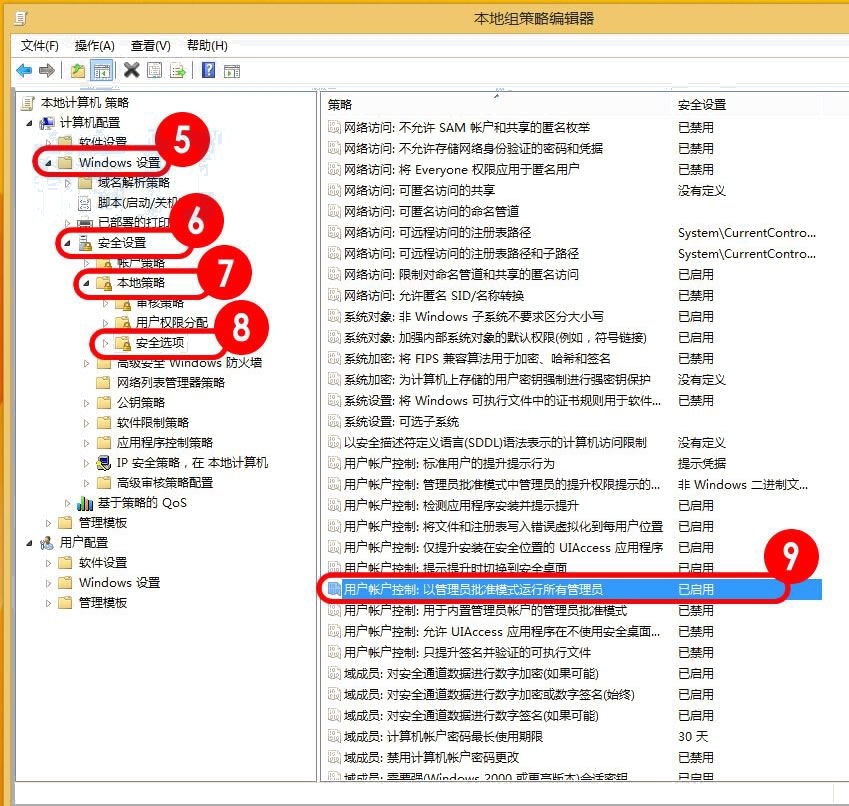The image size is (849, 806).
Task: Sort by the 安全设置 column header
Action: [702, 105]
